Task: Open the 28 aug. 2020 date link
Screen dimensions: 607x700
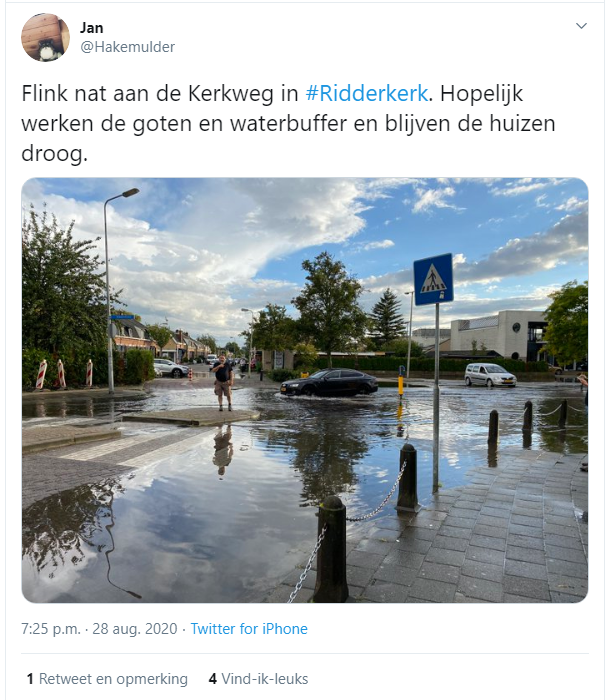Action: click(x=135, y=629)
